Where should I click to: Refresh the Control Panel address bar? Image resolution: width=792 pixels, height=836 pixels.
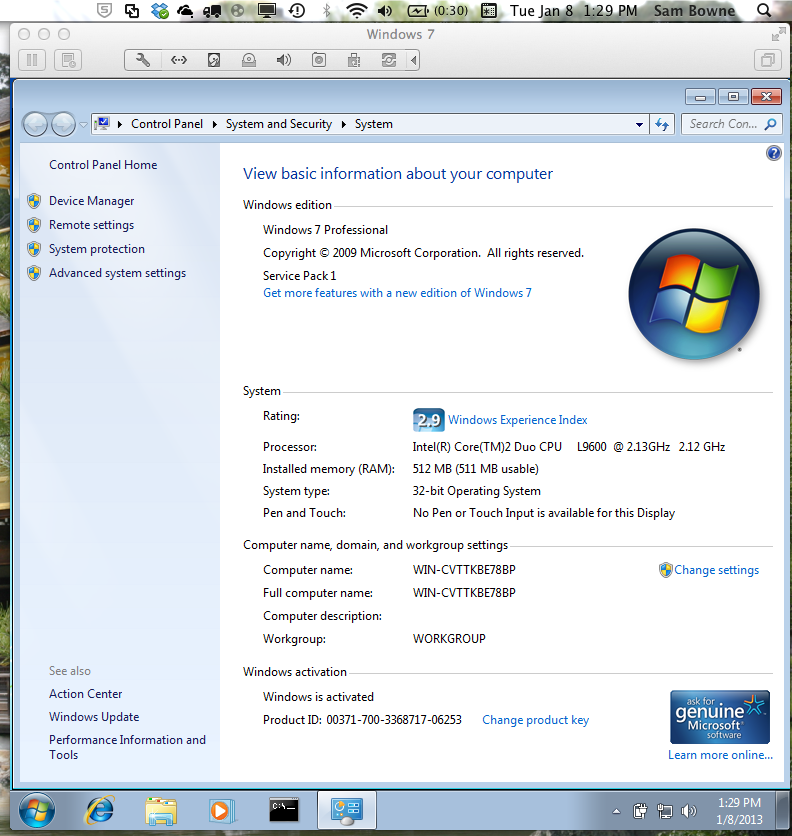coord(661,124)
